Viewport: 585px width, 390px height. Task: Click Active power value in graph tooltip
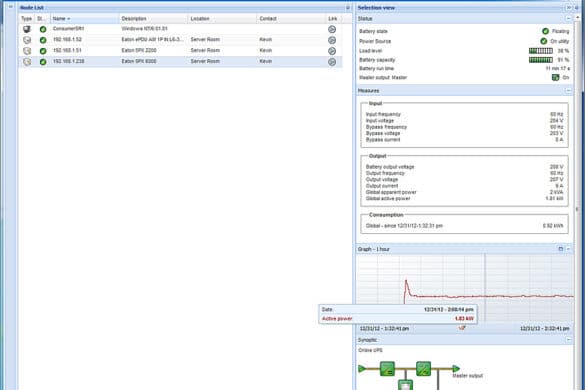(x=464, y=319)
